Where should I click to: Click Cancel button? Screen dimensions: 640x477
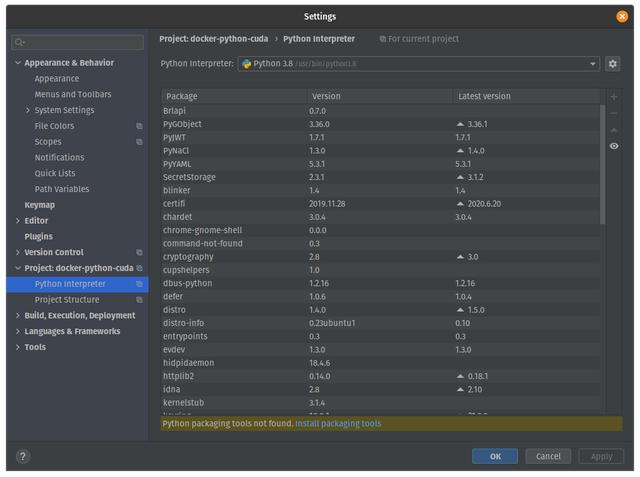click(548, 456)
